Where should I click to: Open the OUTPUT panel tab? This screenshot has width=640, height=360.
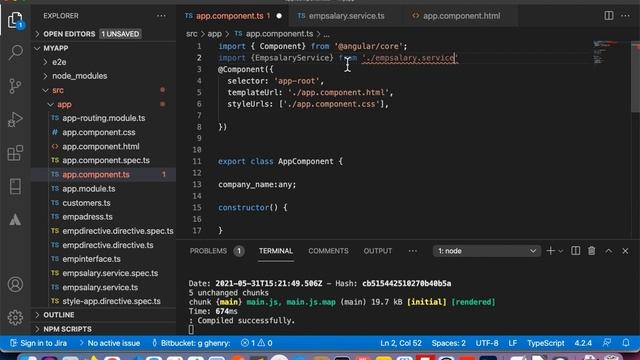[378, 251]
